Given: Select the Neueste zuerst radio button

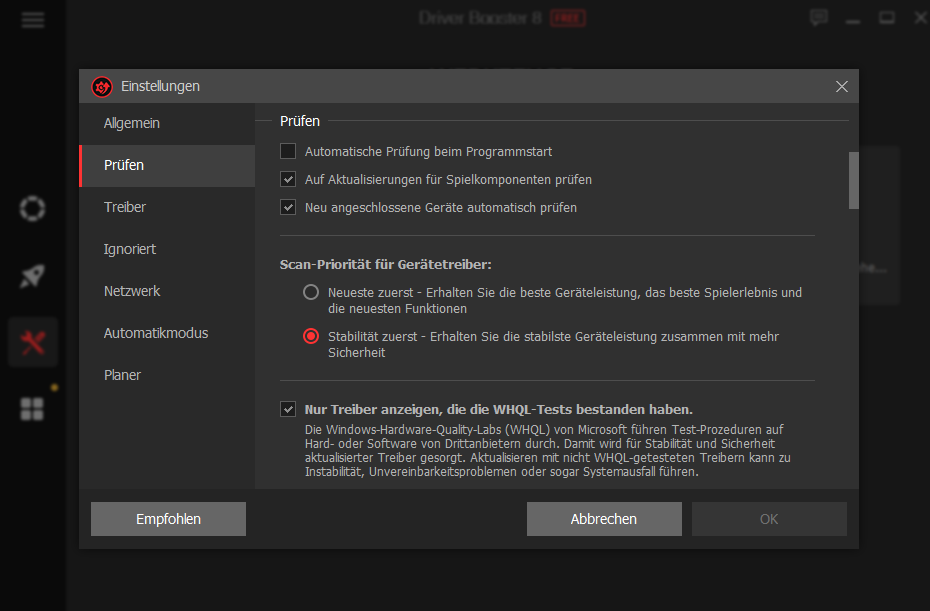Looking at the screenshot, I should (310, 292).
